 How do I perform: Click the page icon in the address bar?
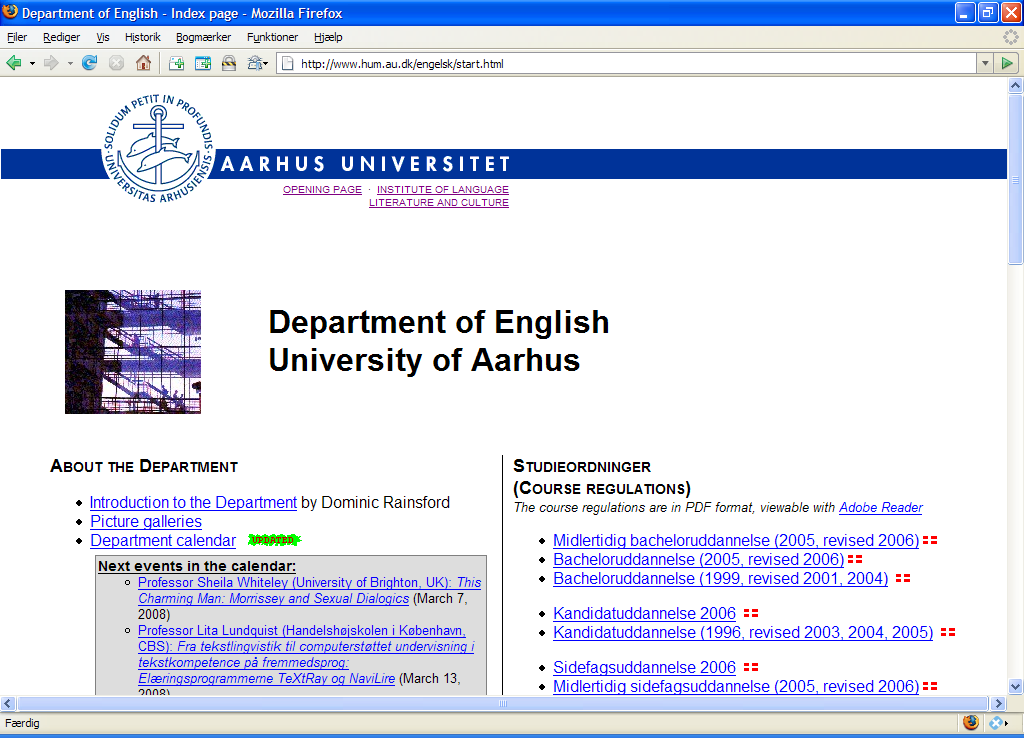[286, 63]
